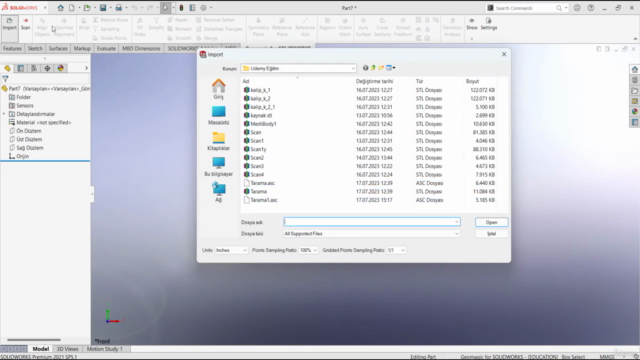
Task: Go to Masaüstü in the places bar
Action: [x=218, y=116]
